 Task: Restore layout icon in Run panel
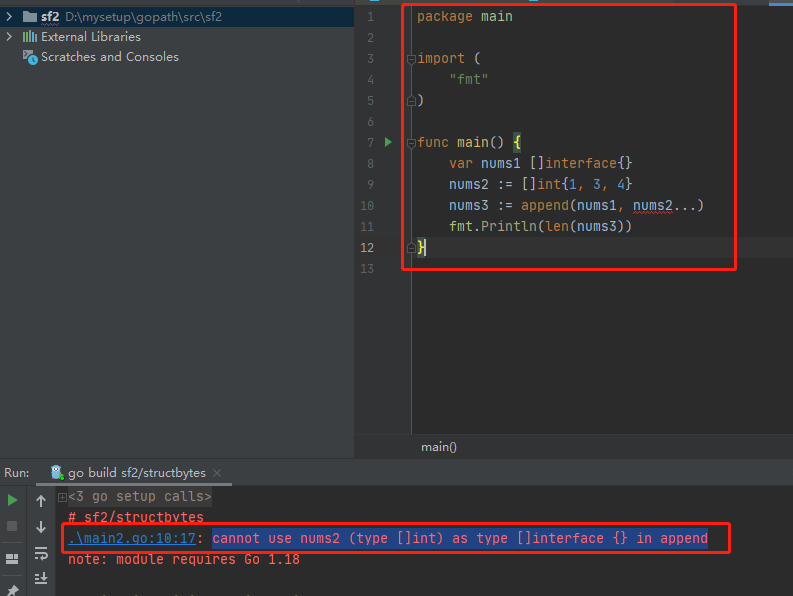tap(12, 559)
